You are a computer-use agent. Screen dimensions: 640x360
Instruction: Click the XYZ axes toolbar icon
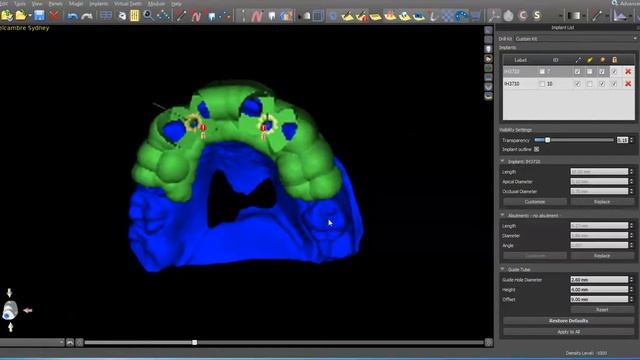tap(494, 16)
